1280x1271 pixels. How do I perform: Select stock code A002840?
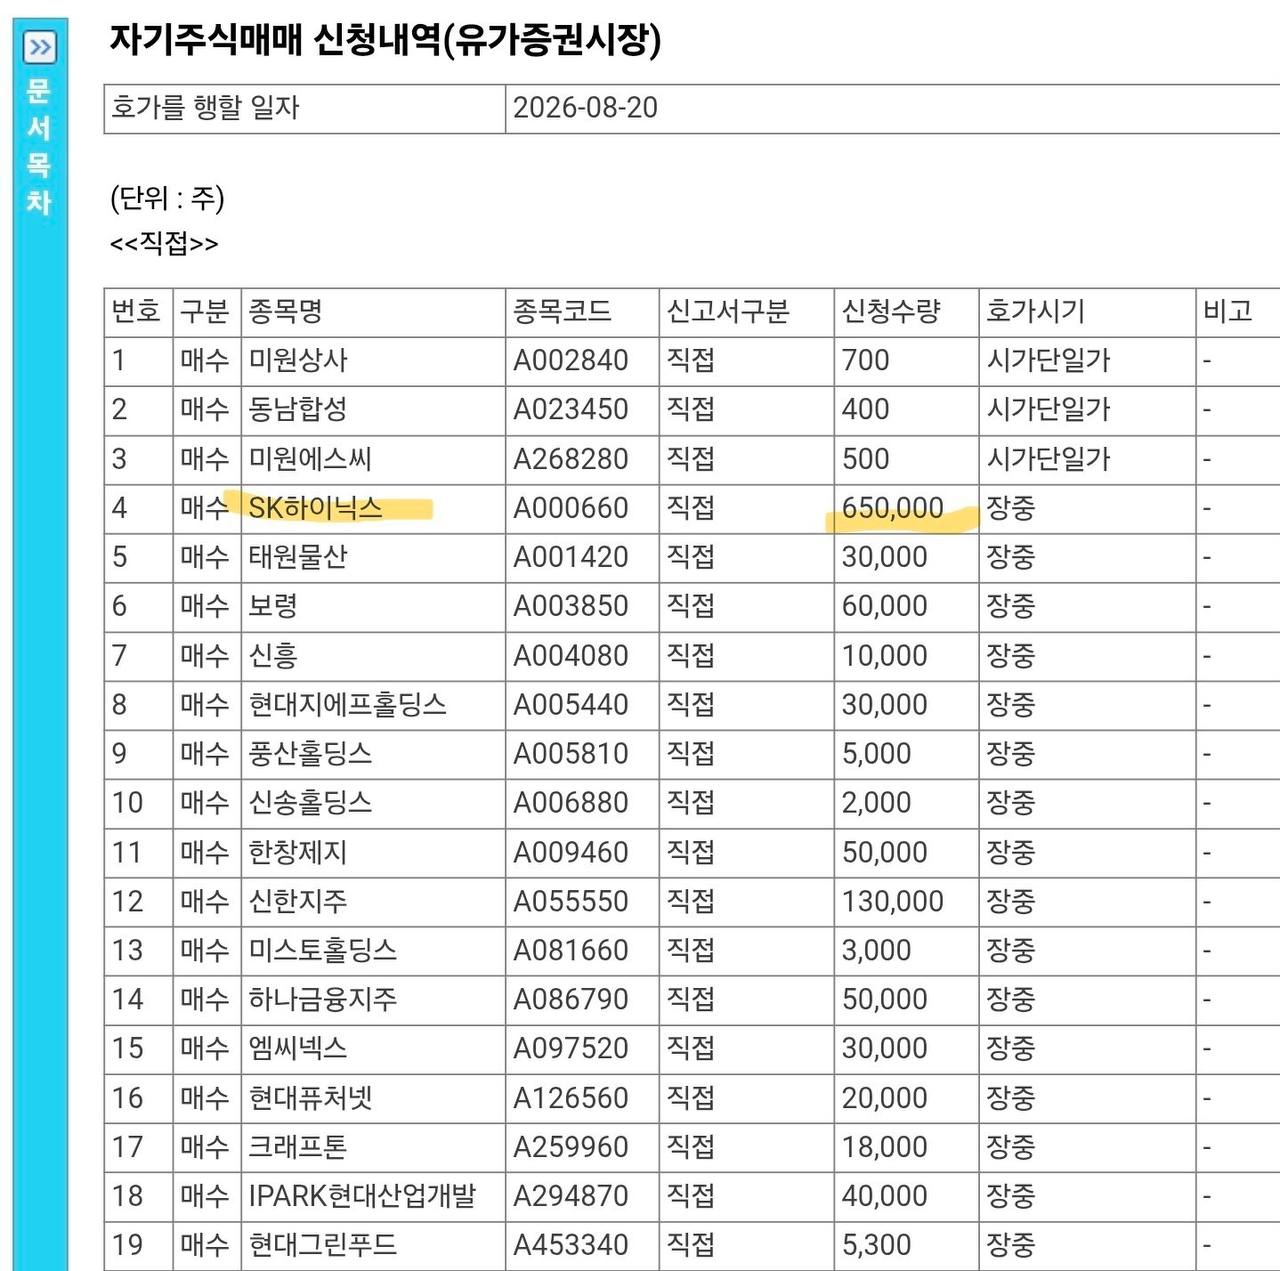point(571,360)
